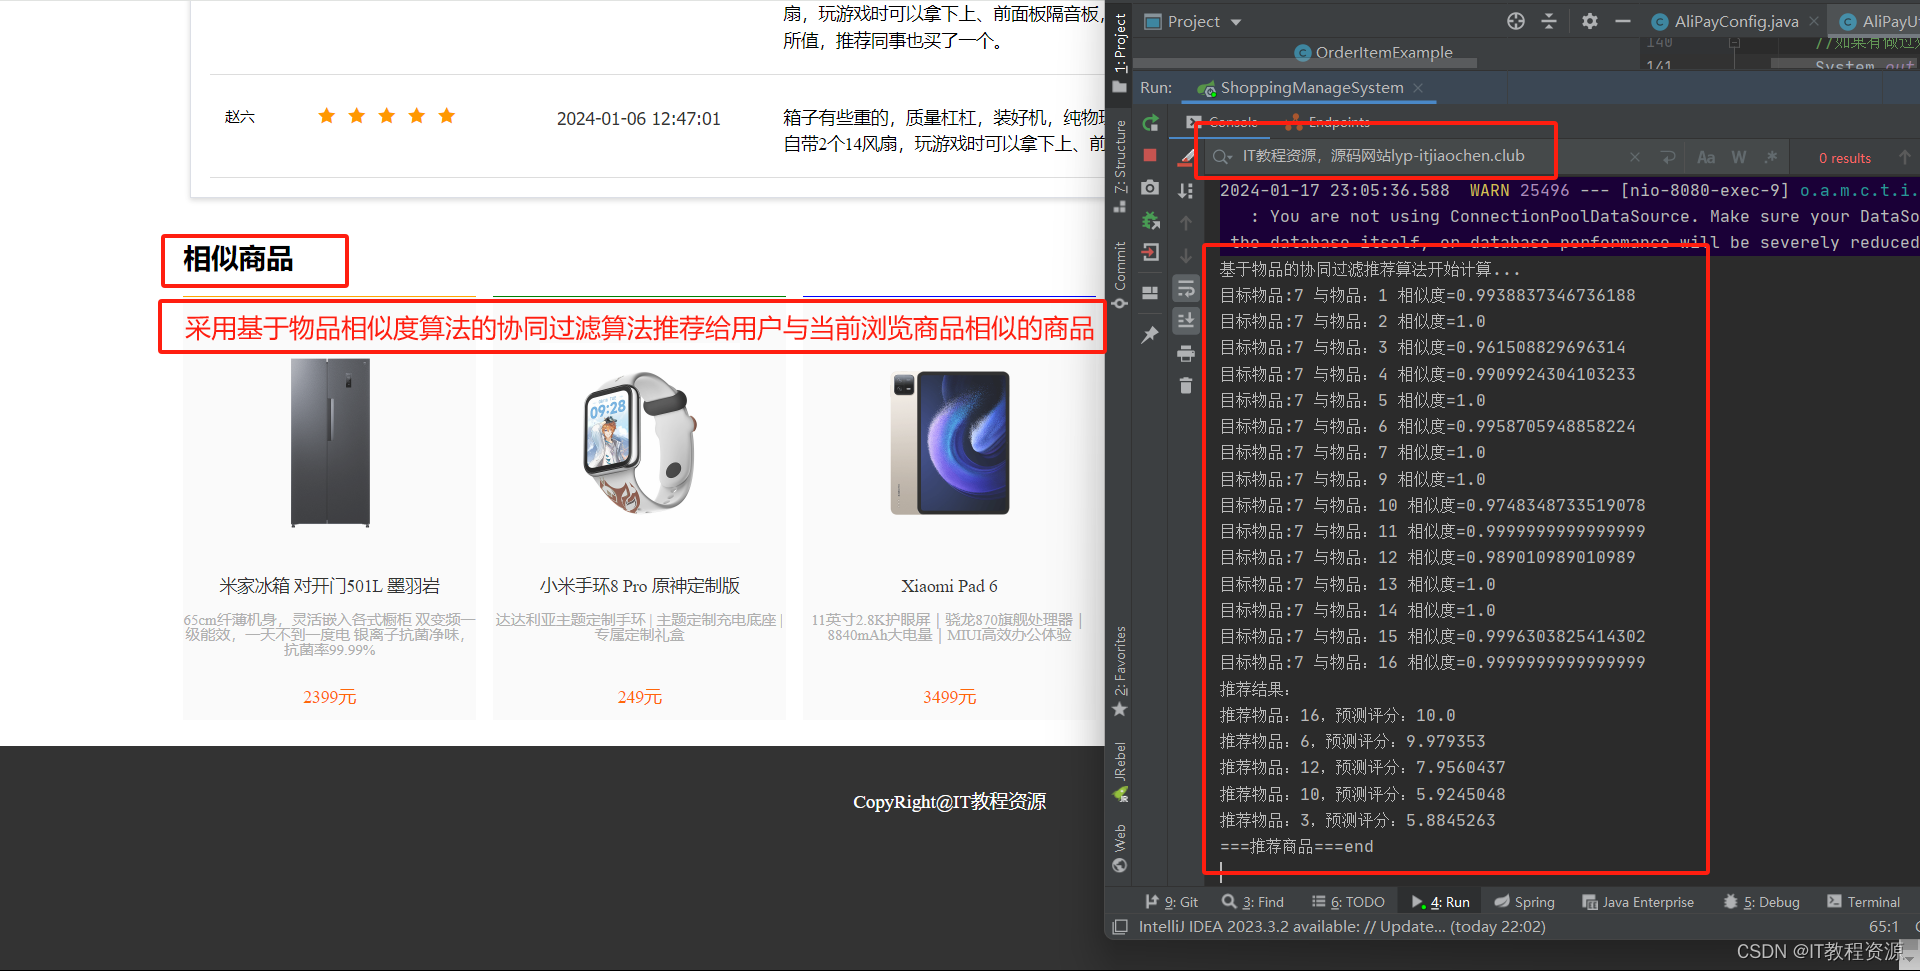The image size is (1920, 971).
Task: Open the 5: Debug tool window
Action: 1761,902
